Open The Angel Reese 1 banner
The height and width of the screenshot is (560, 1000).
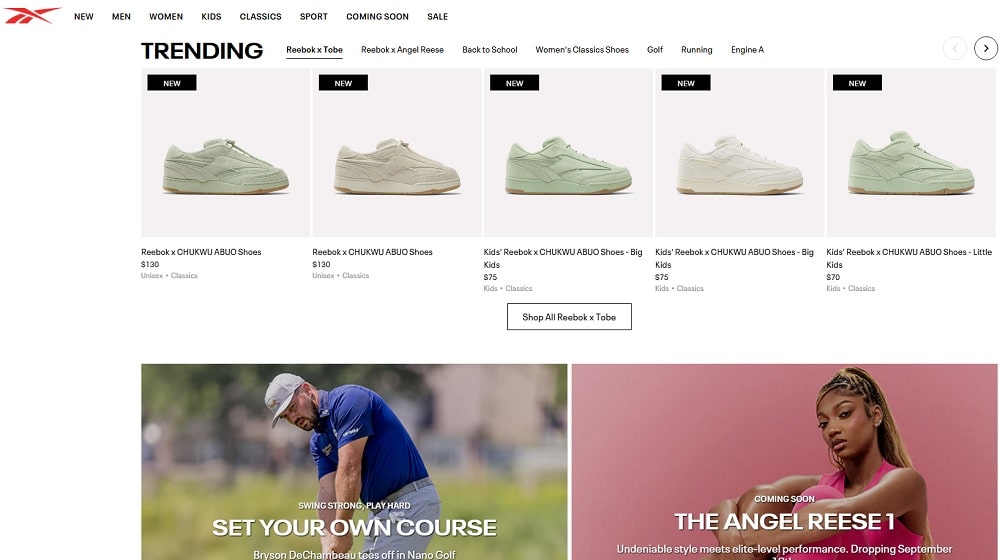[784, 462]
